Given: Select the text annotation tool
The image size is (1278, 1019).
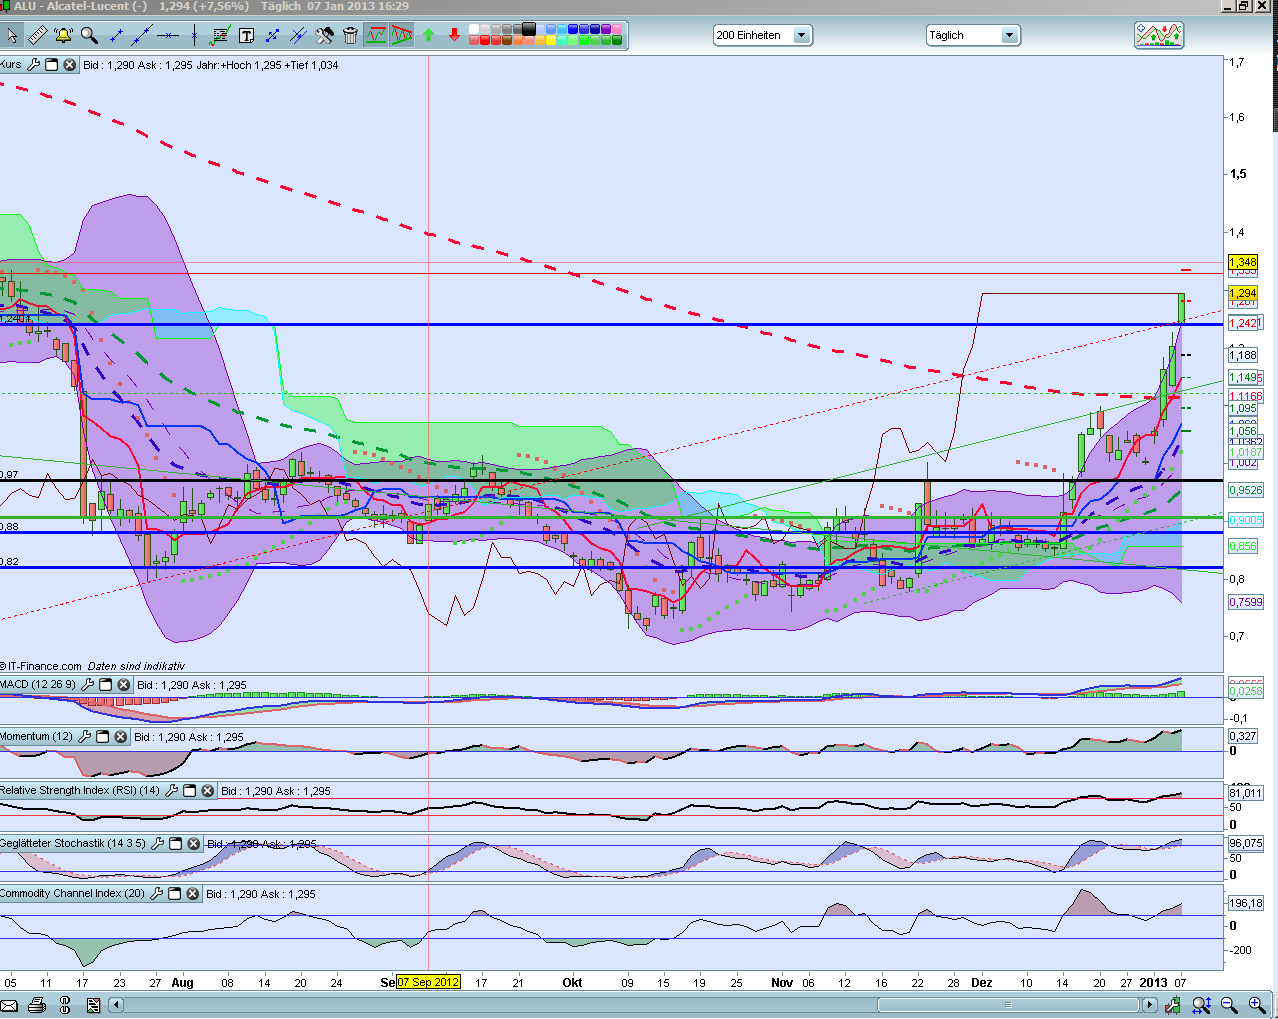Looking at the screenshot, I should (246, 36).
